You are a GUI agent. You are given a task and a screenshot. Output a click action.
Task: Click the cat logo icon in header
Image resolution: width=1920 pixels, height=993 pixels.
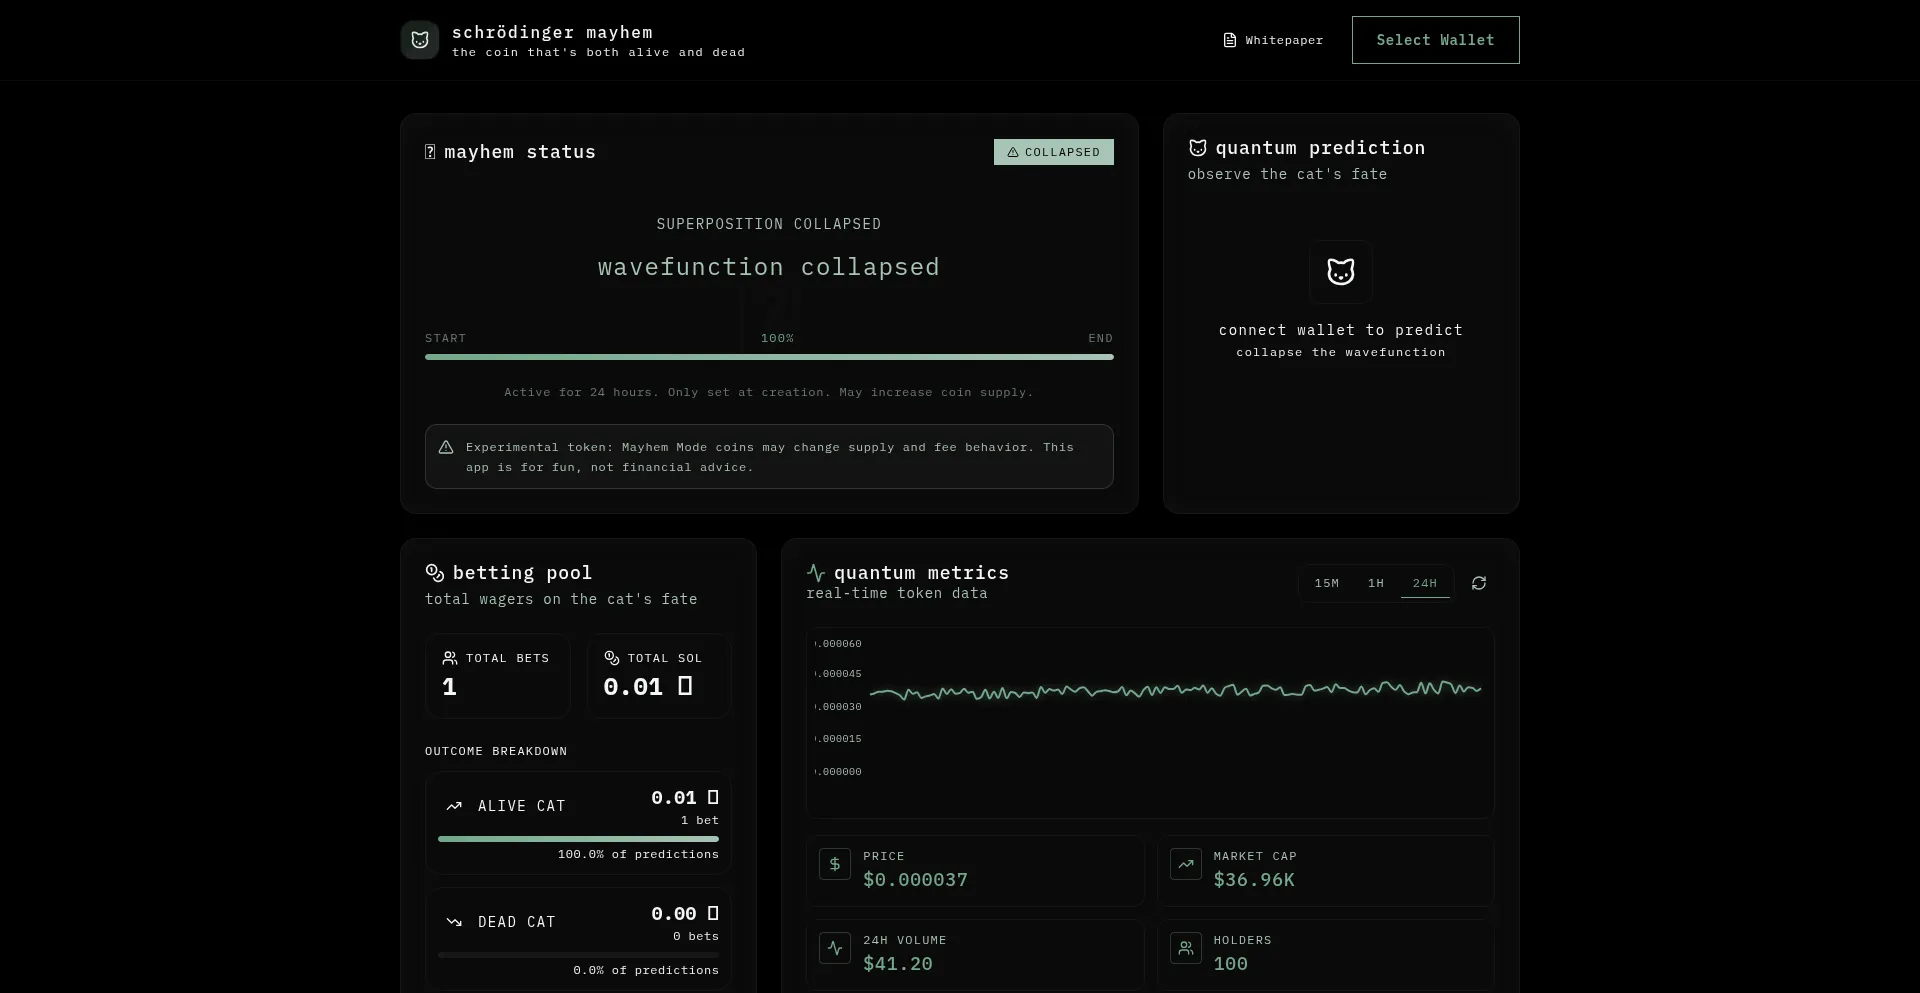point(420,40)
